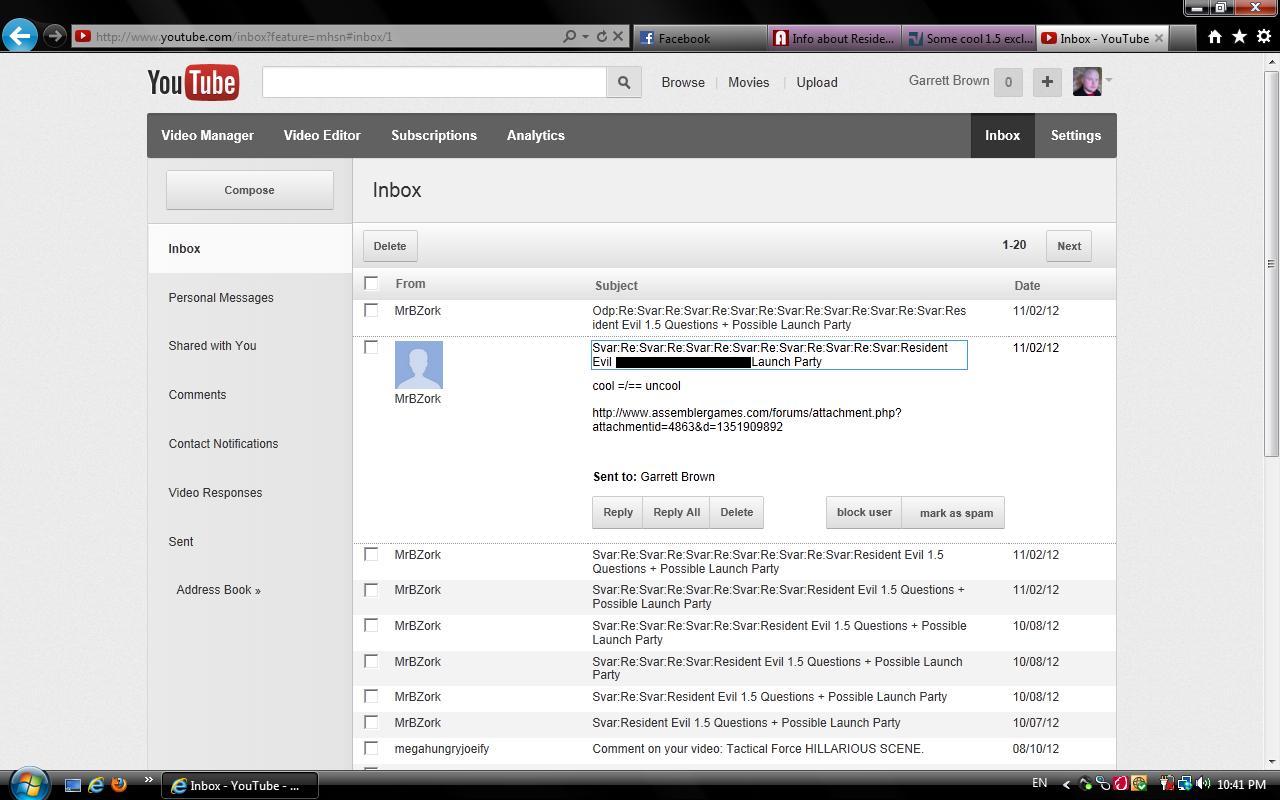Click the browser forward arrow
Viewport: 1280px width, 800px height.
pos(55,36)
